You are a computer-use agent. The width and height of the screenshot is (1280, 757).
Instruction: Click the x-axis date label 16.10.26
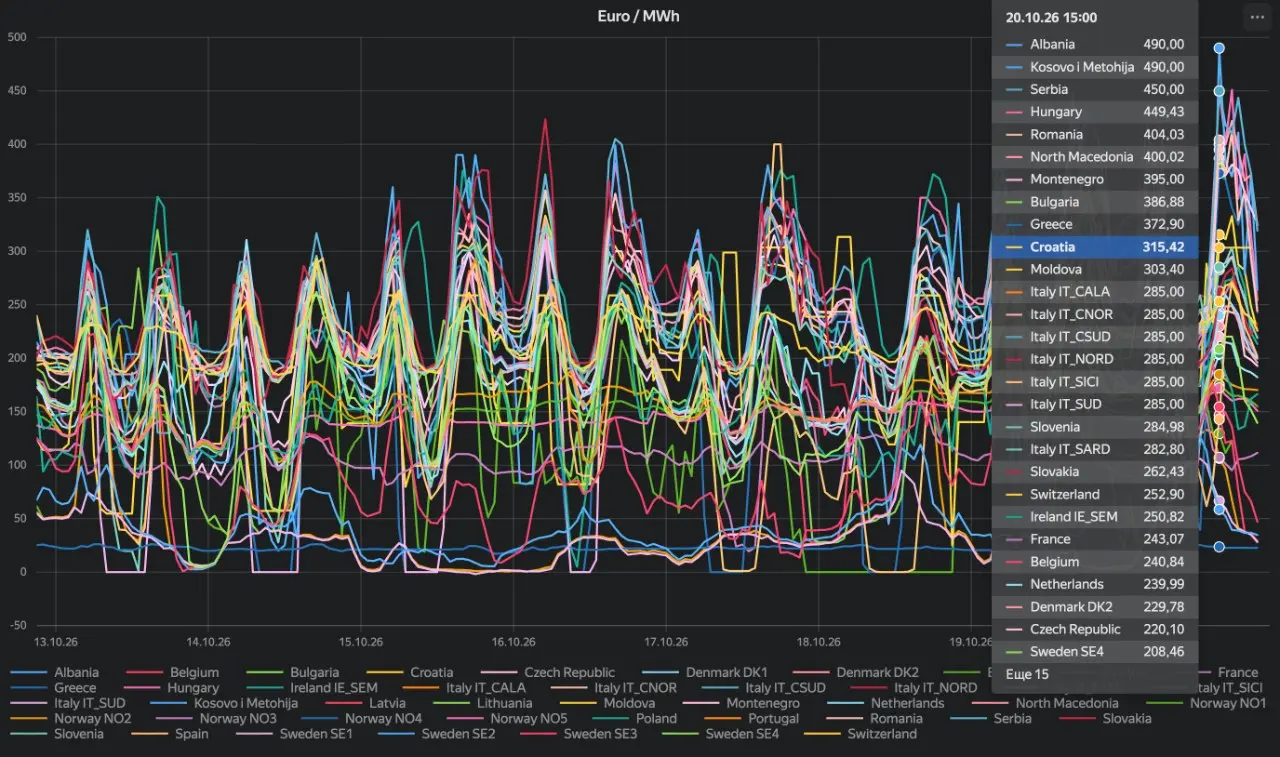(x=512, y=642)
